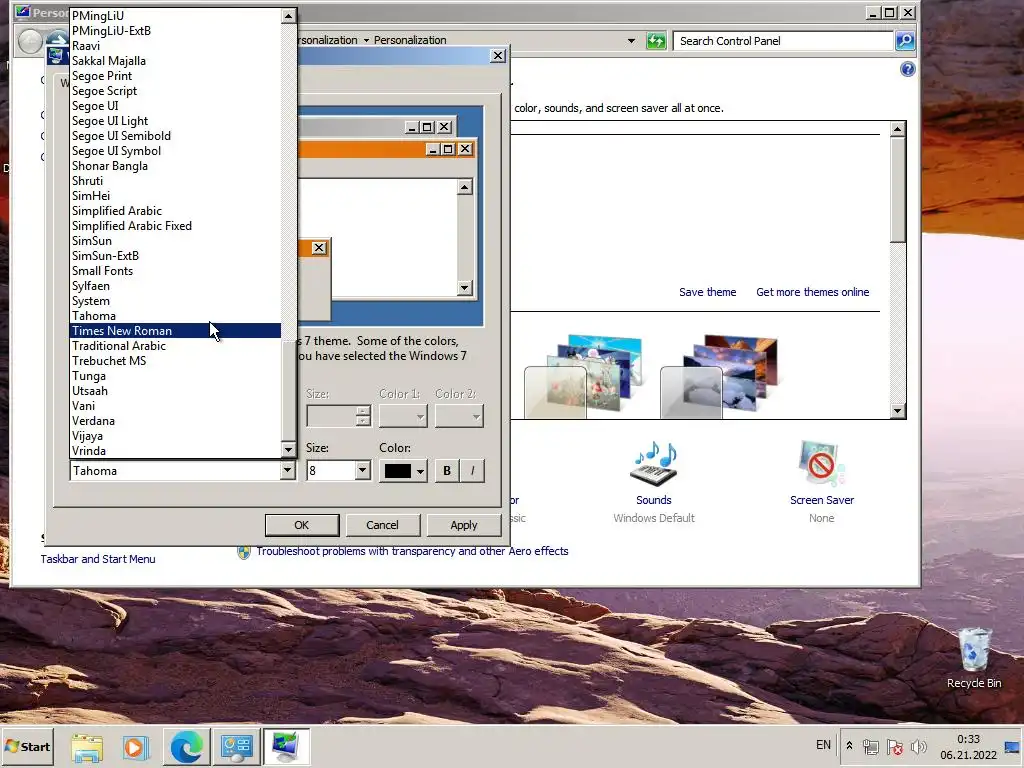
Task: Click themes list scroll down arrow
Action: 897,411
